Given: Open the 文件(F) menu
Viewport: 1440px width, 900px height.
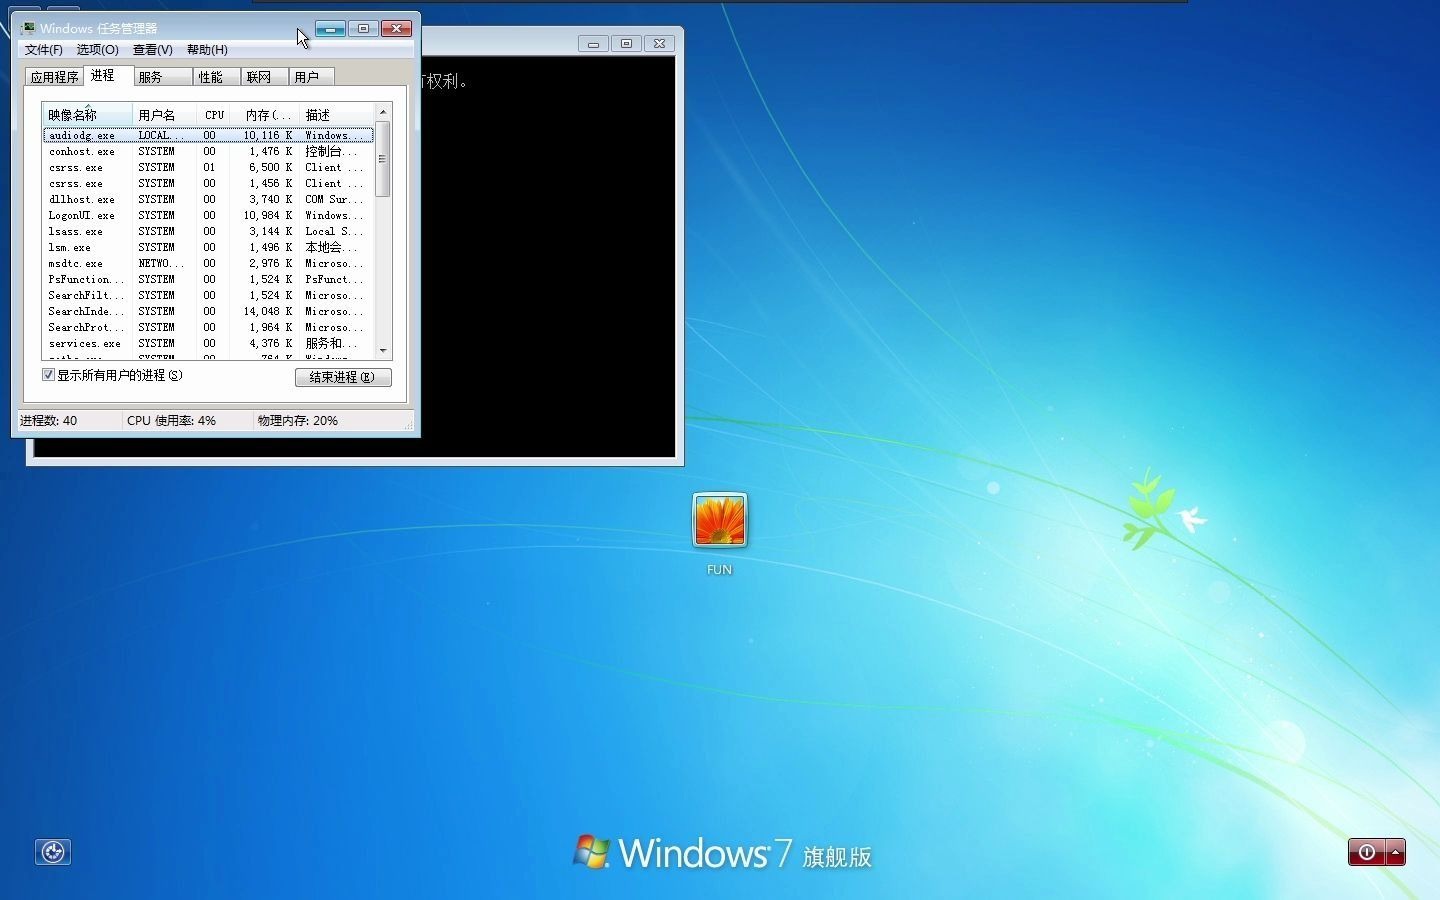Looking at the screenshot, I should tap(43, 50).
